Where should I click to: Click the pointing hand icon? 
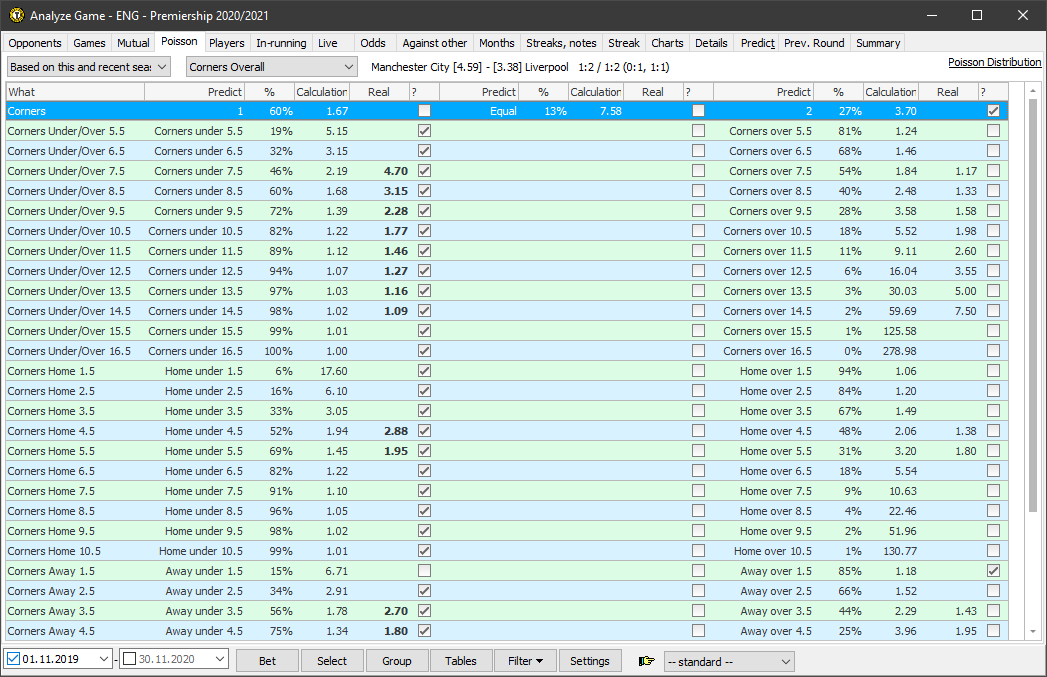[x=647, y=661]
